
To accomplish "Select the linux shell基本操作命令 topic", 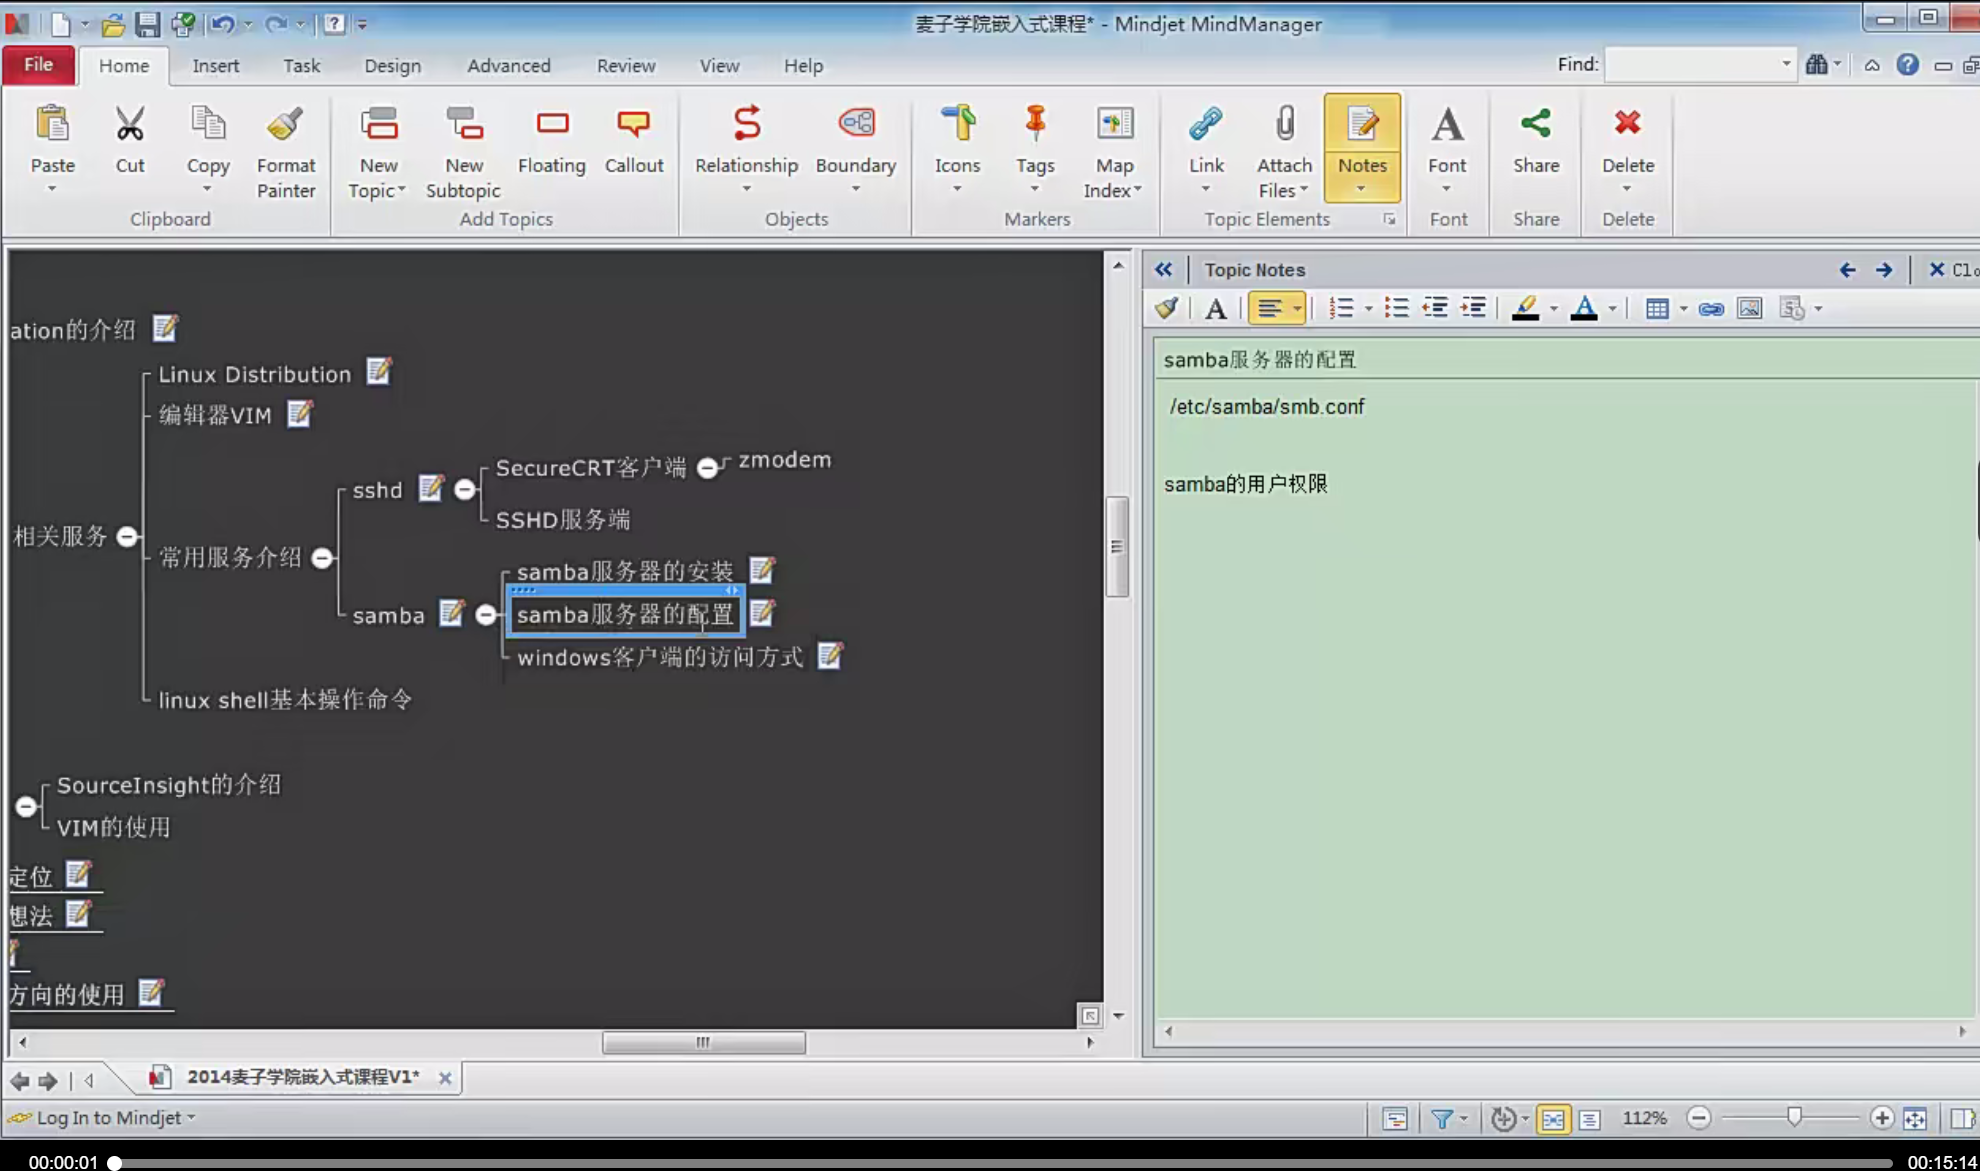I will coord(285,699).
